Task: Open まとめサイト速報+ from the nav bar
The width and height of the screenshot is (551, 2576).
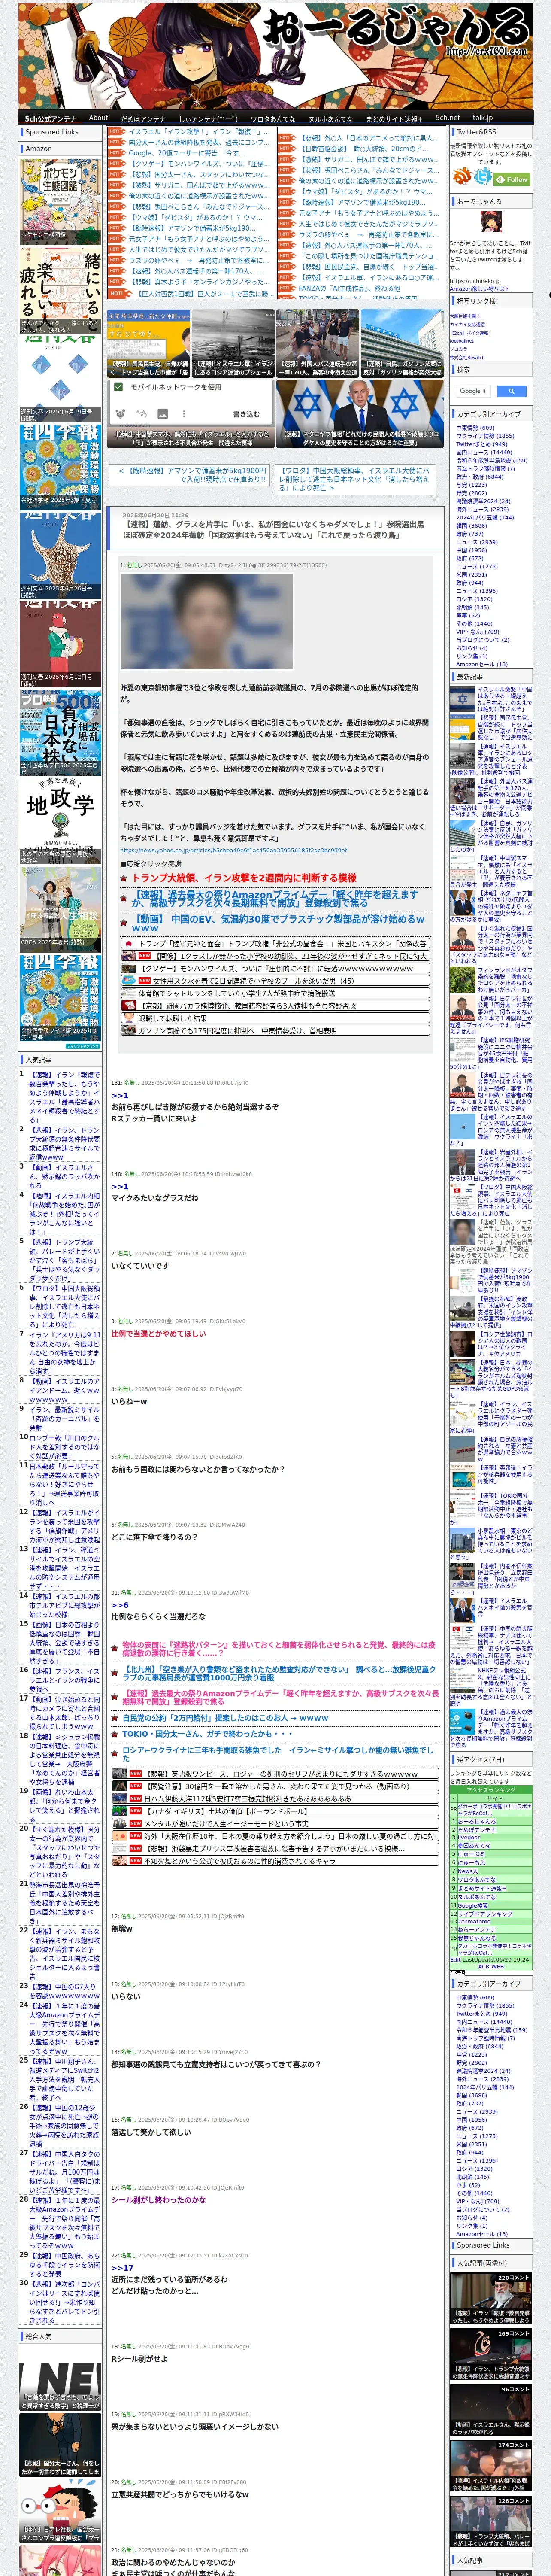Action: click(393, 118)
